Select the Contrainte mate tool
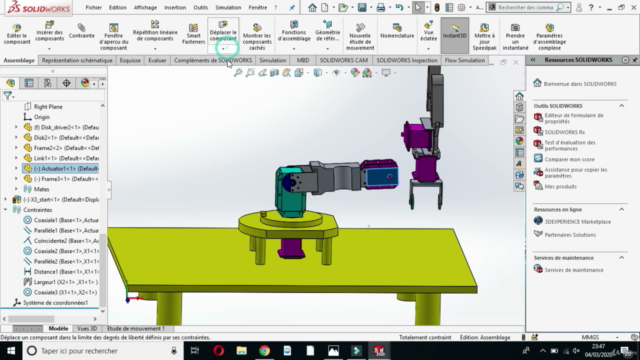 [82, 31]
